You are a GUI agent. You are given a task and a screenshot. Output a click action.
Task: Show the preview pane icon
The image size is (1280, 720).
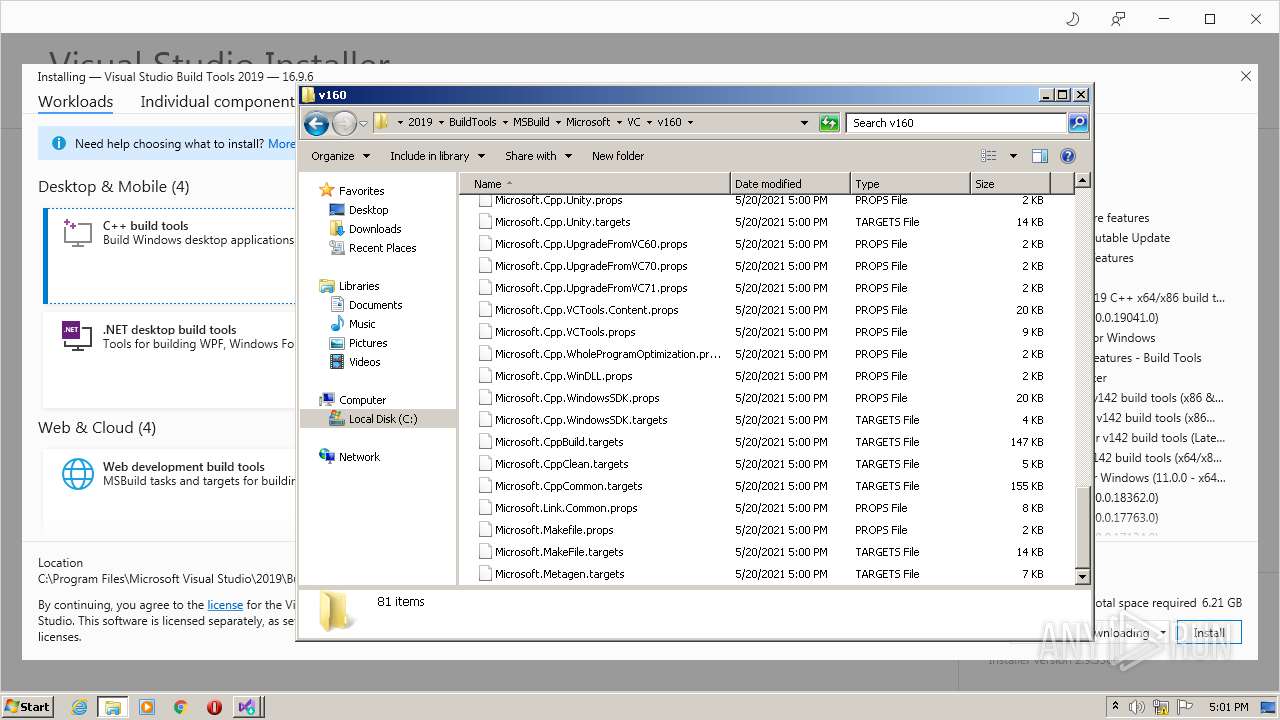1040,156
